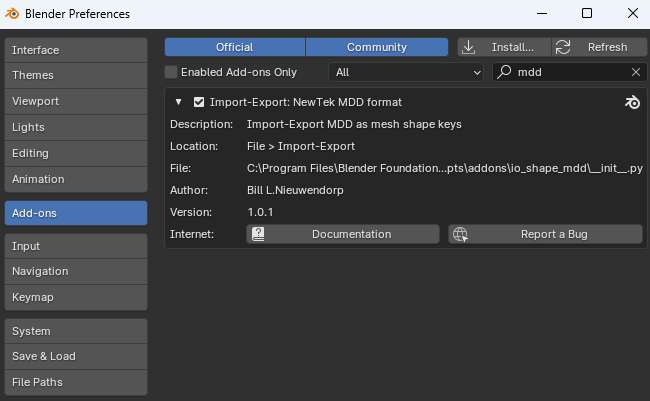Image resolution: width=650 pixels, height=401 pixels.
Task: Click the add-on title Import-Export: NewTek MDD format
Action: point(306,102)
